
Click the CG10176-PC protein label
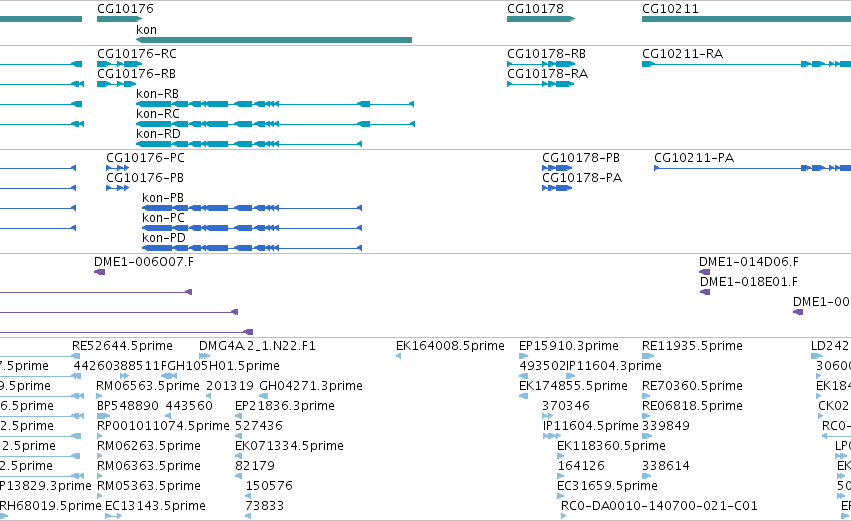[x=145, y=158]
